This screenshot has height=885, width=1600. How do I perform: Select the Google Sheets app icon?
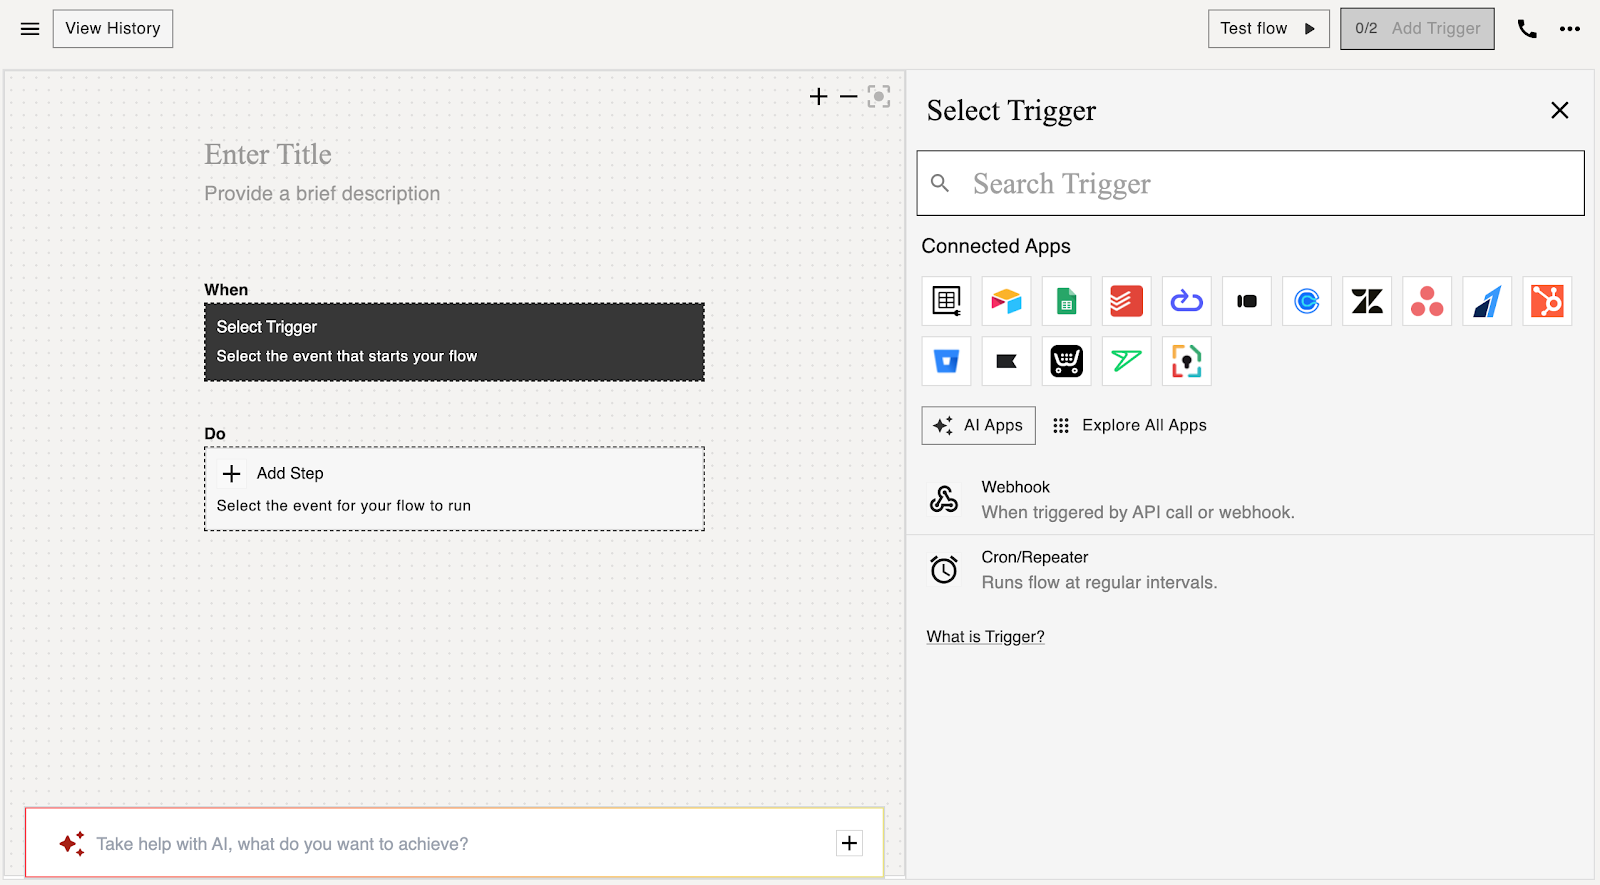(1066, 301)
